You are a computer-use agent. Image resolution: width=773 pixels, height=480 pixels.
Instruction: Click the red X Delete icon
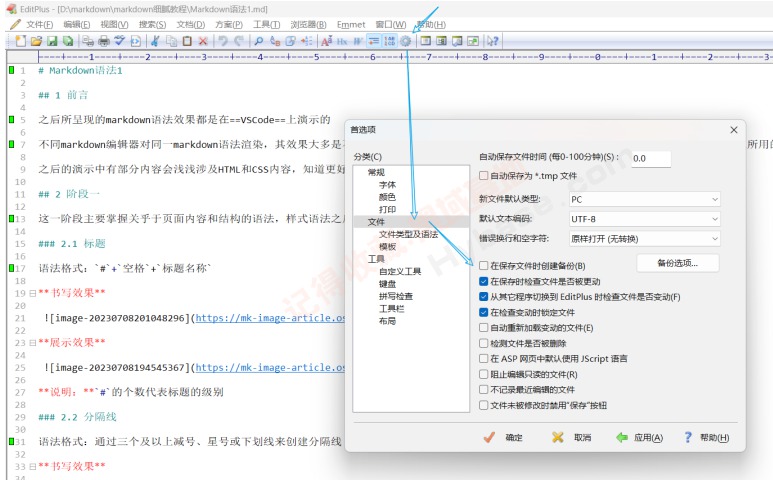tap(203, 41)
